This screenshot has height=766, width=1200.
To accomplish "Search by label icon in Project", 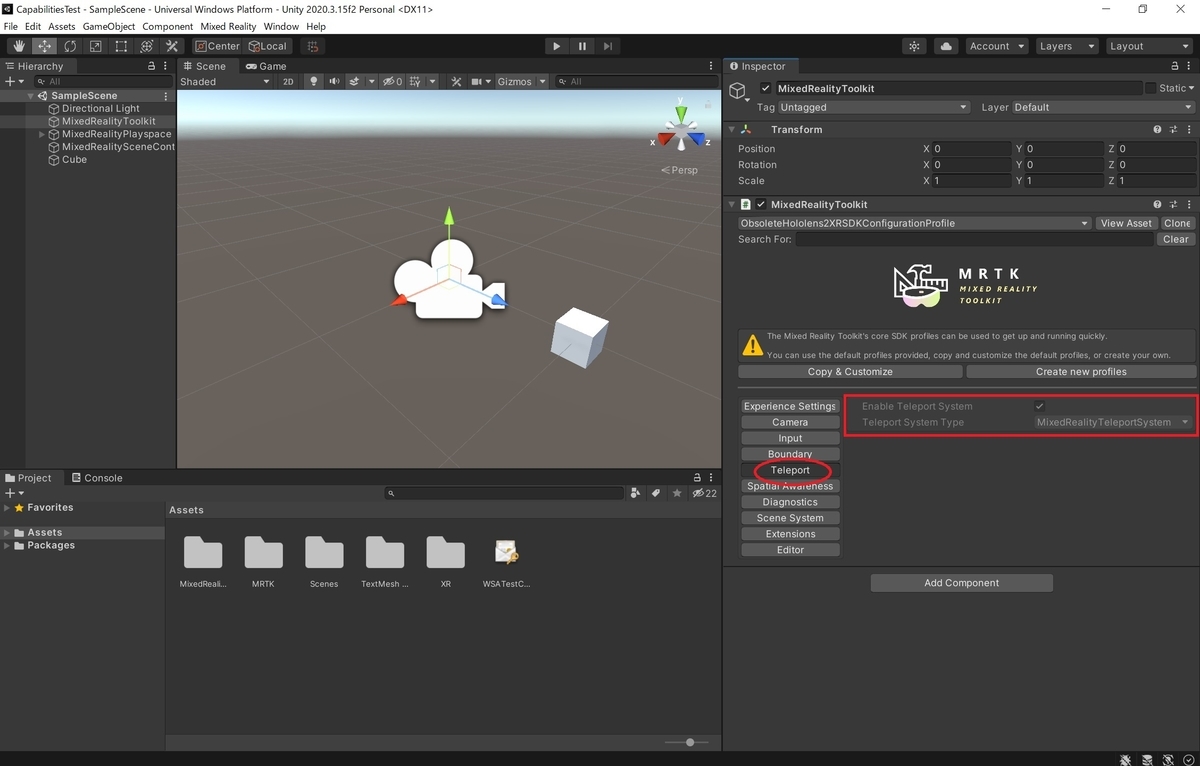I will click(x=656, y=493).
